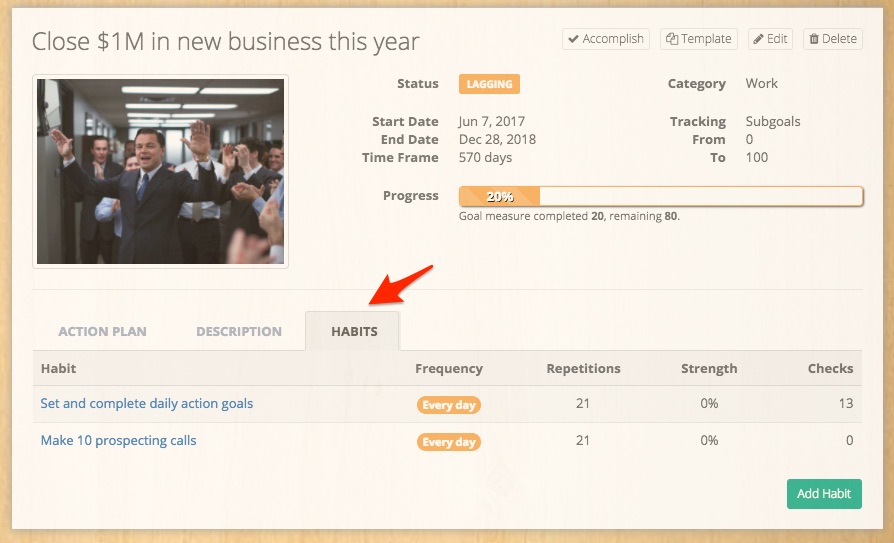This screenshot has width=894, height=543.
Task: Sort by the Checks column header
Action: click(x=830, y=368)
